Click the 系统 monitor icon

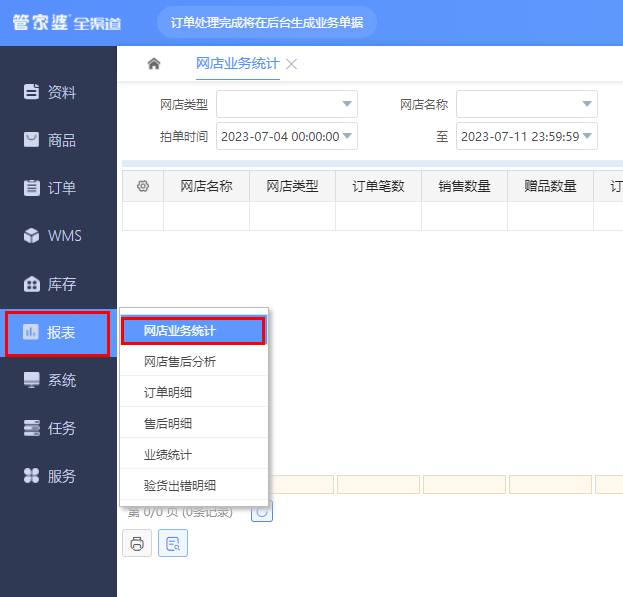point(31,380)
